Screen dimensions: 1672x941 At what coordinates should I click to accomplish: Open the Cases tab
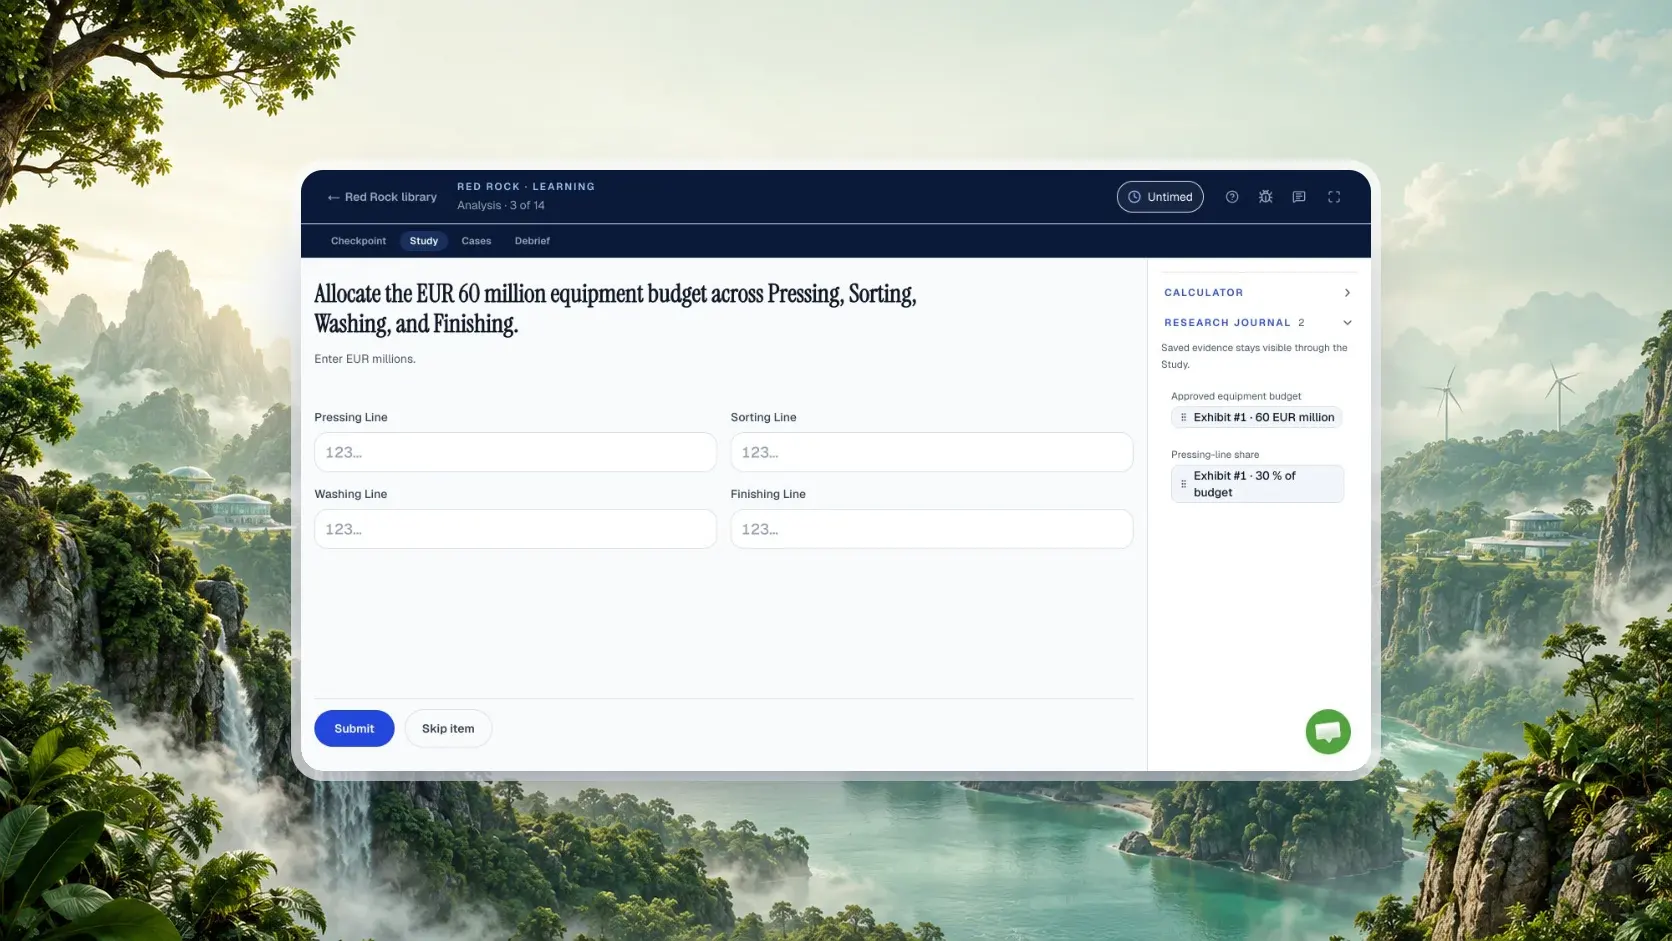(476, 241)
